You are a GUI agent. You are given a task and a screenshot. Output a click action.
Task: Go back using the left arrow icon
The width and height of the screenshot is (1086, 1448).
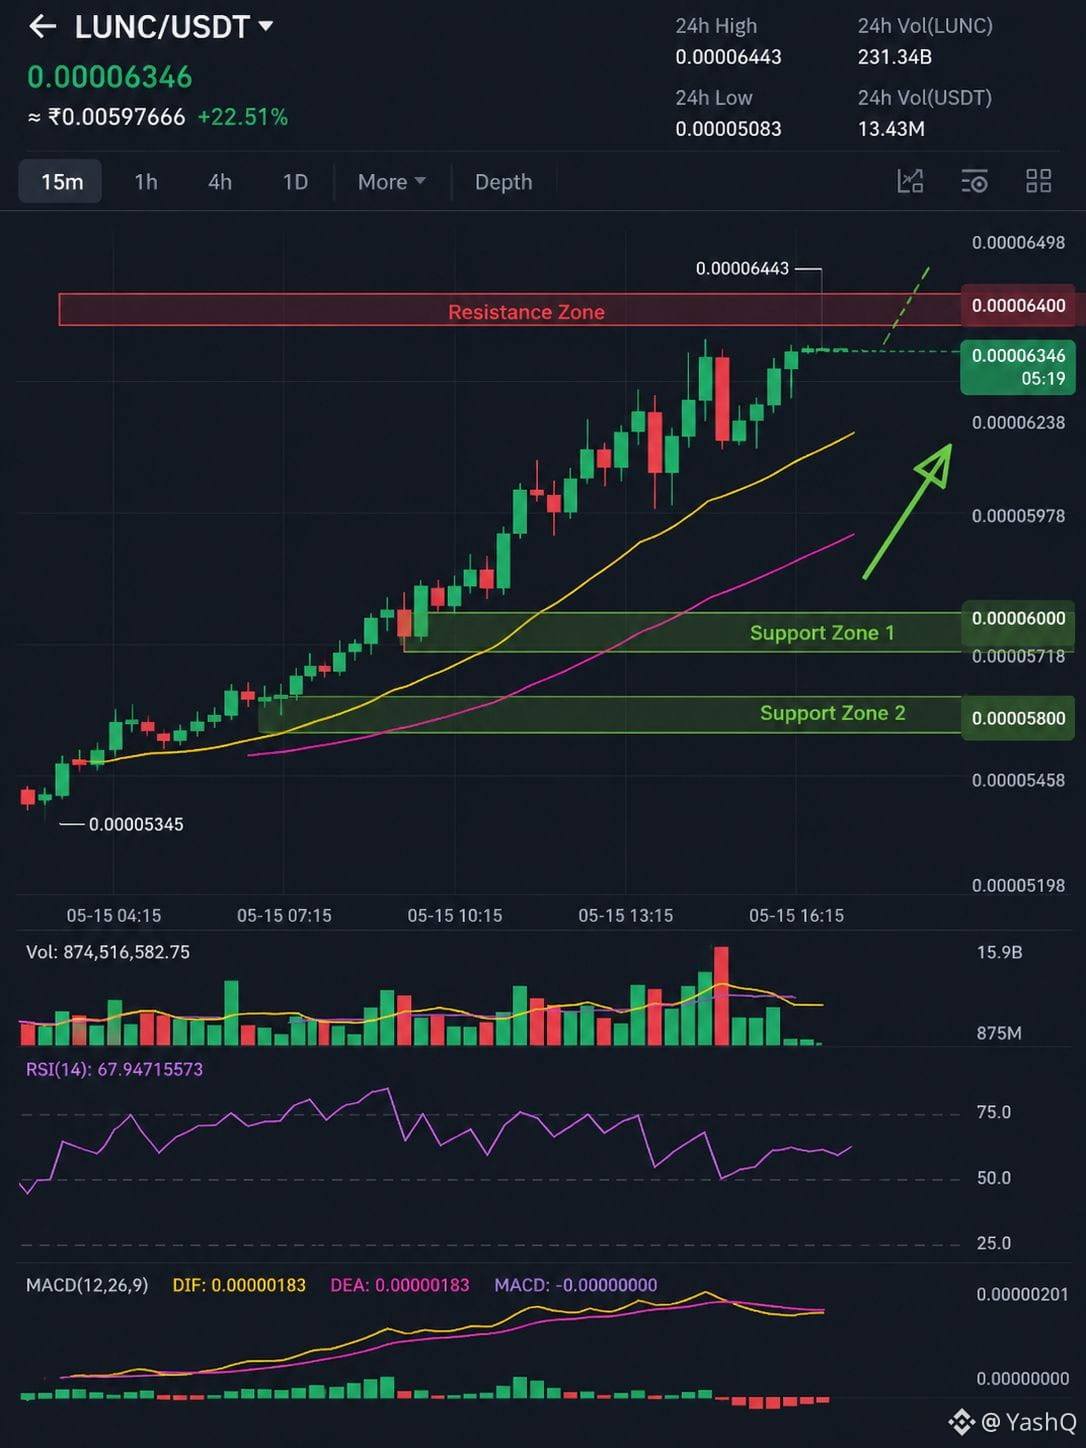[x=42, y=27]
